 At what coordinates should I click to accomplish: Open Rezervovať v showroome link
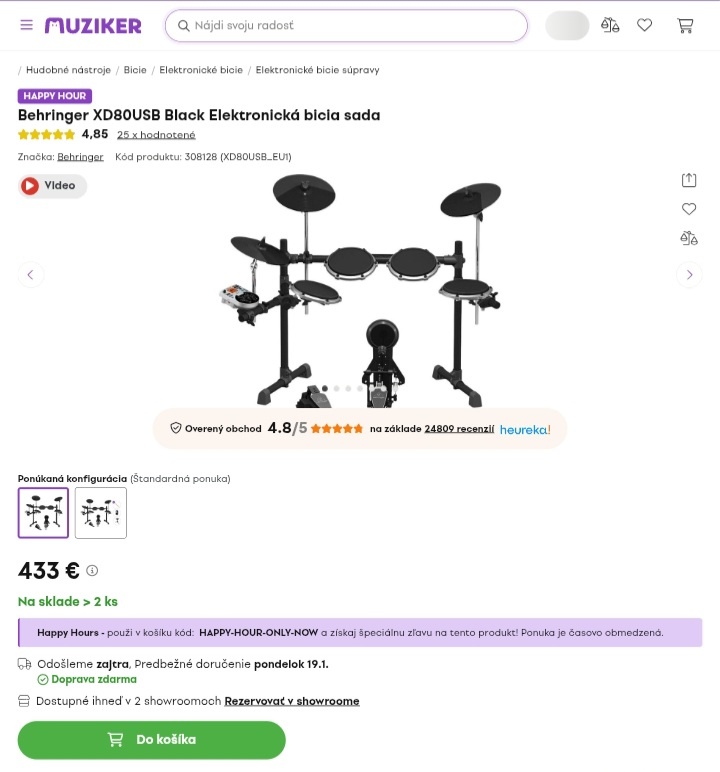(x=292, y=701)
